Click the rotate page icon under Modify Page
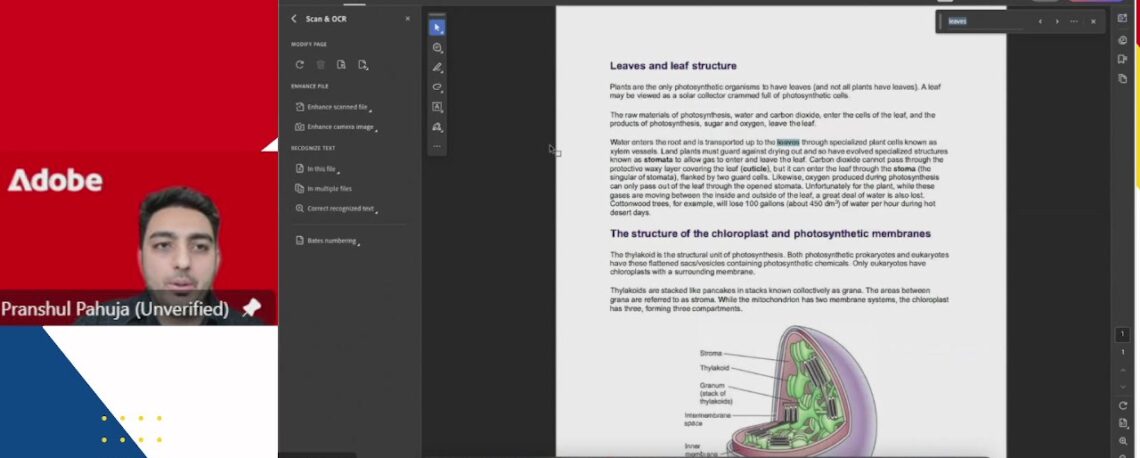This screenshot has height=458, width=1140. point(300,65)
